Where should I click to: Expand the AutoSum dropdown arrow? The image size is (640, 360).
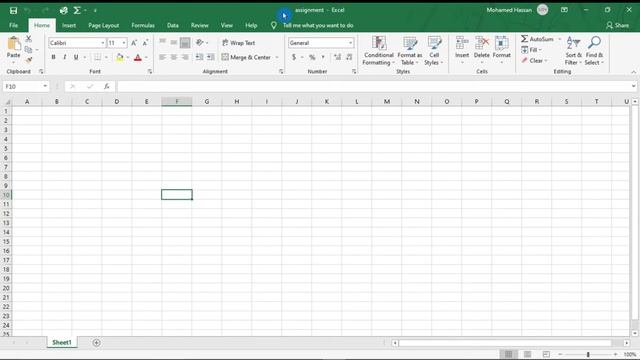560,39
